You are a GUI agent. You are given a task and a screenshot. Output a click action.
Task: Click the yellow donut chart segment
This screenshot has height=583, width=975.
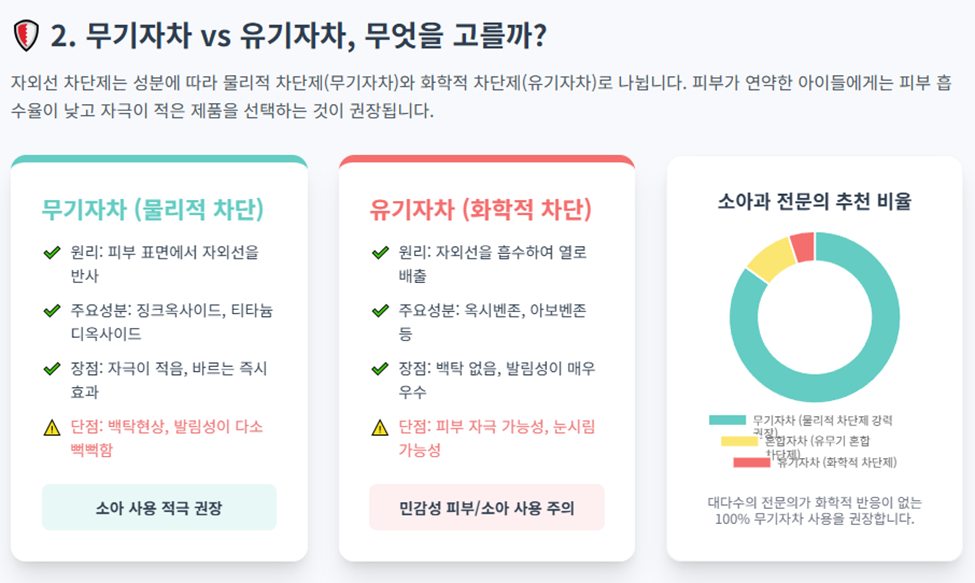tap(769, 259)
